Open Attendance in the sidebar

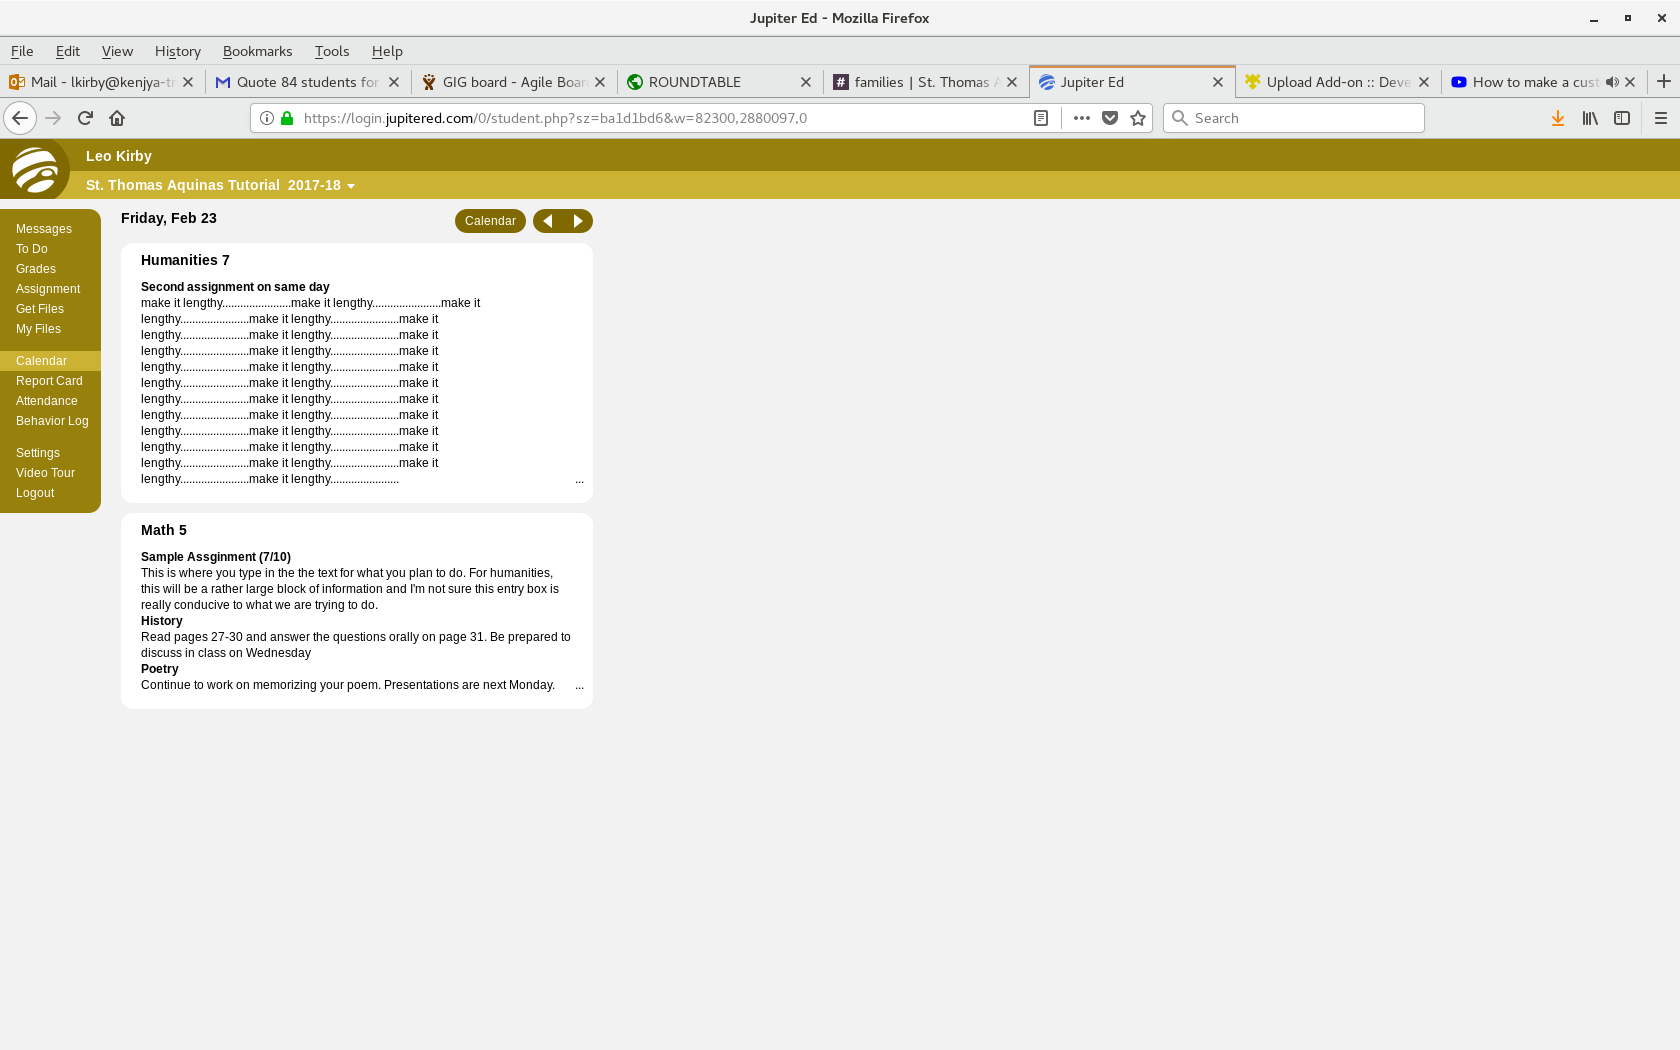pyautogui.click(x=47, y=401)
